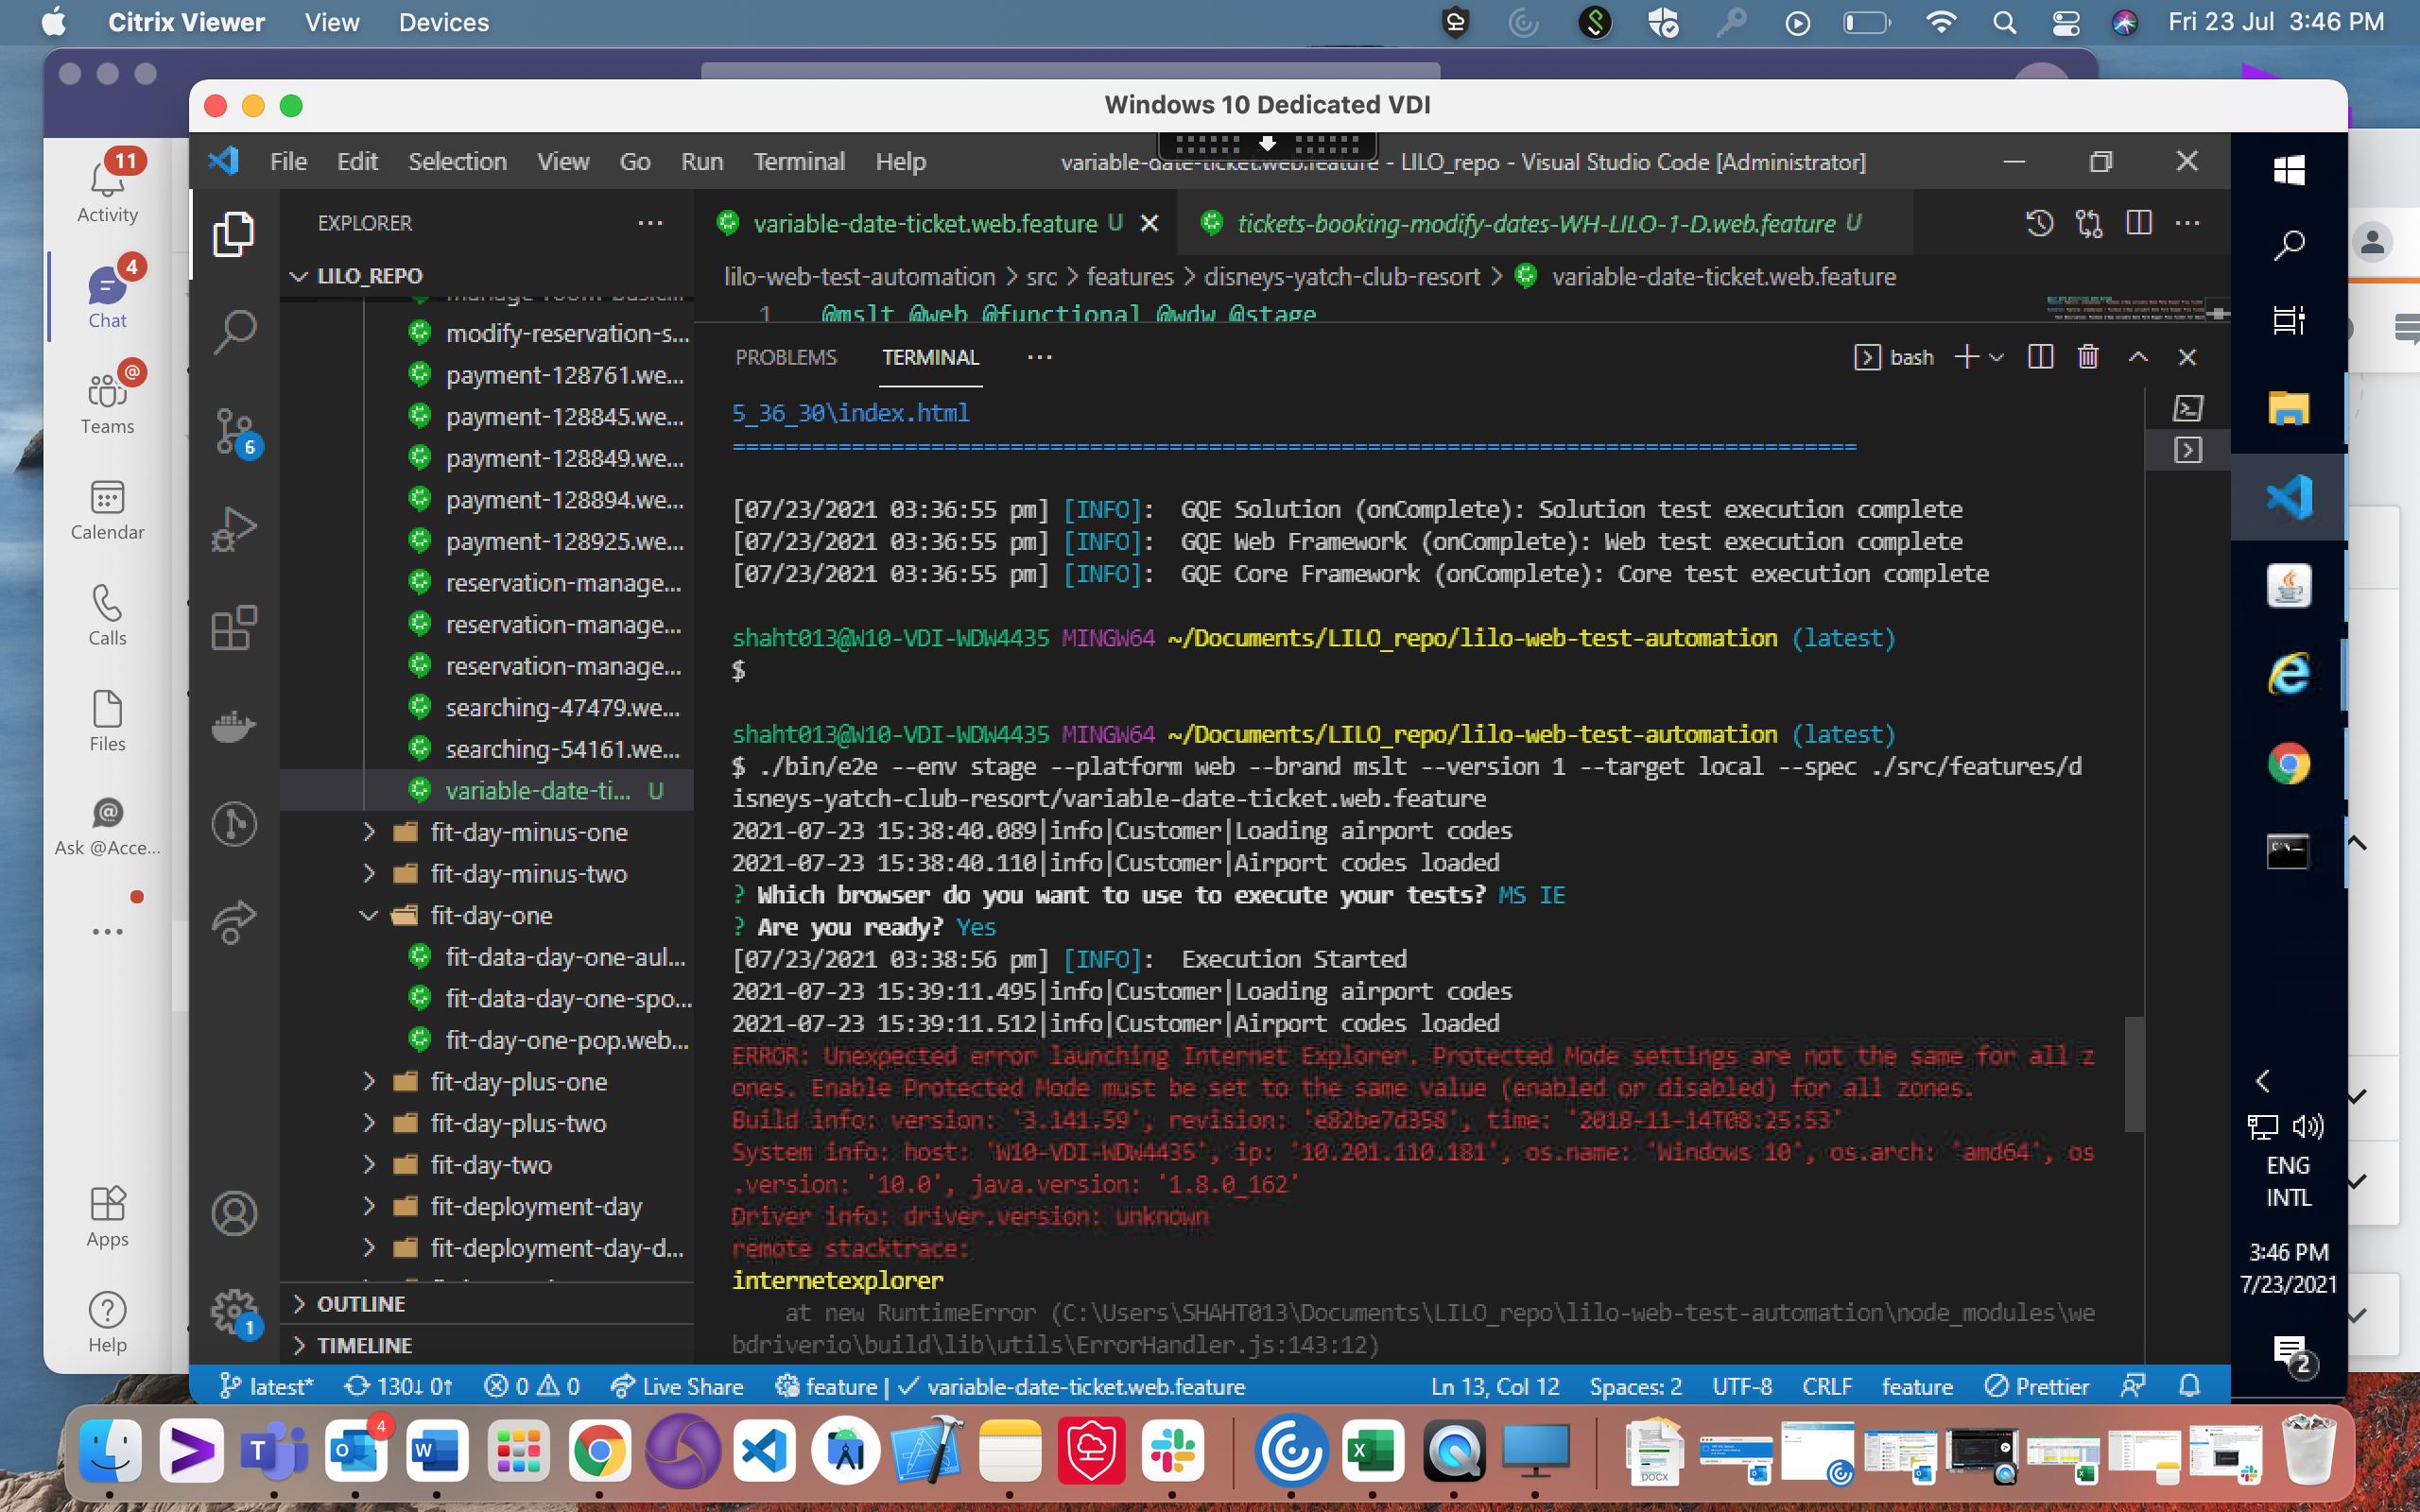This screenshot has height=1512, width=2420.
Task: Open the Live Share activity bar icon
Action: 234,922
